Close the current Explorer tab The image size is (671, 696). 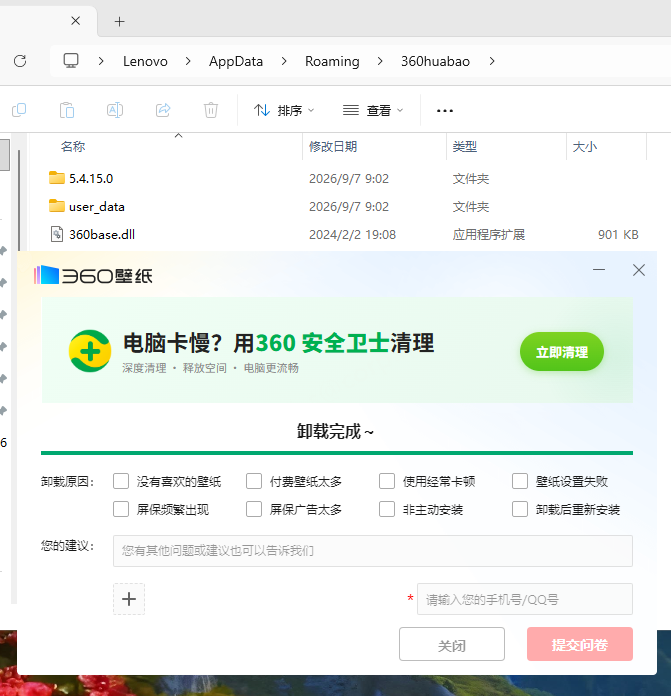coord(75,21)
